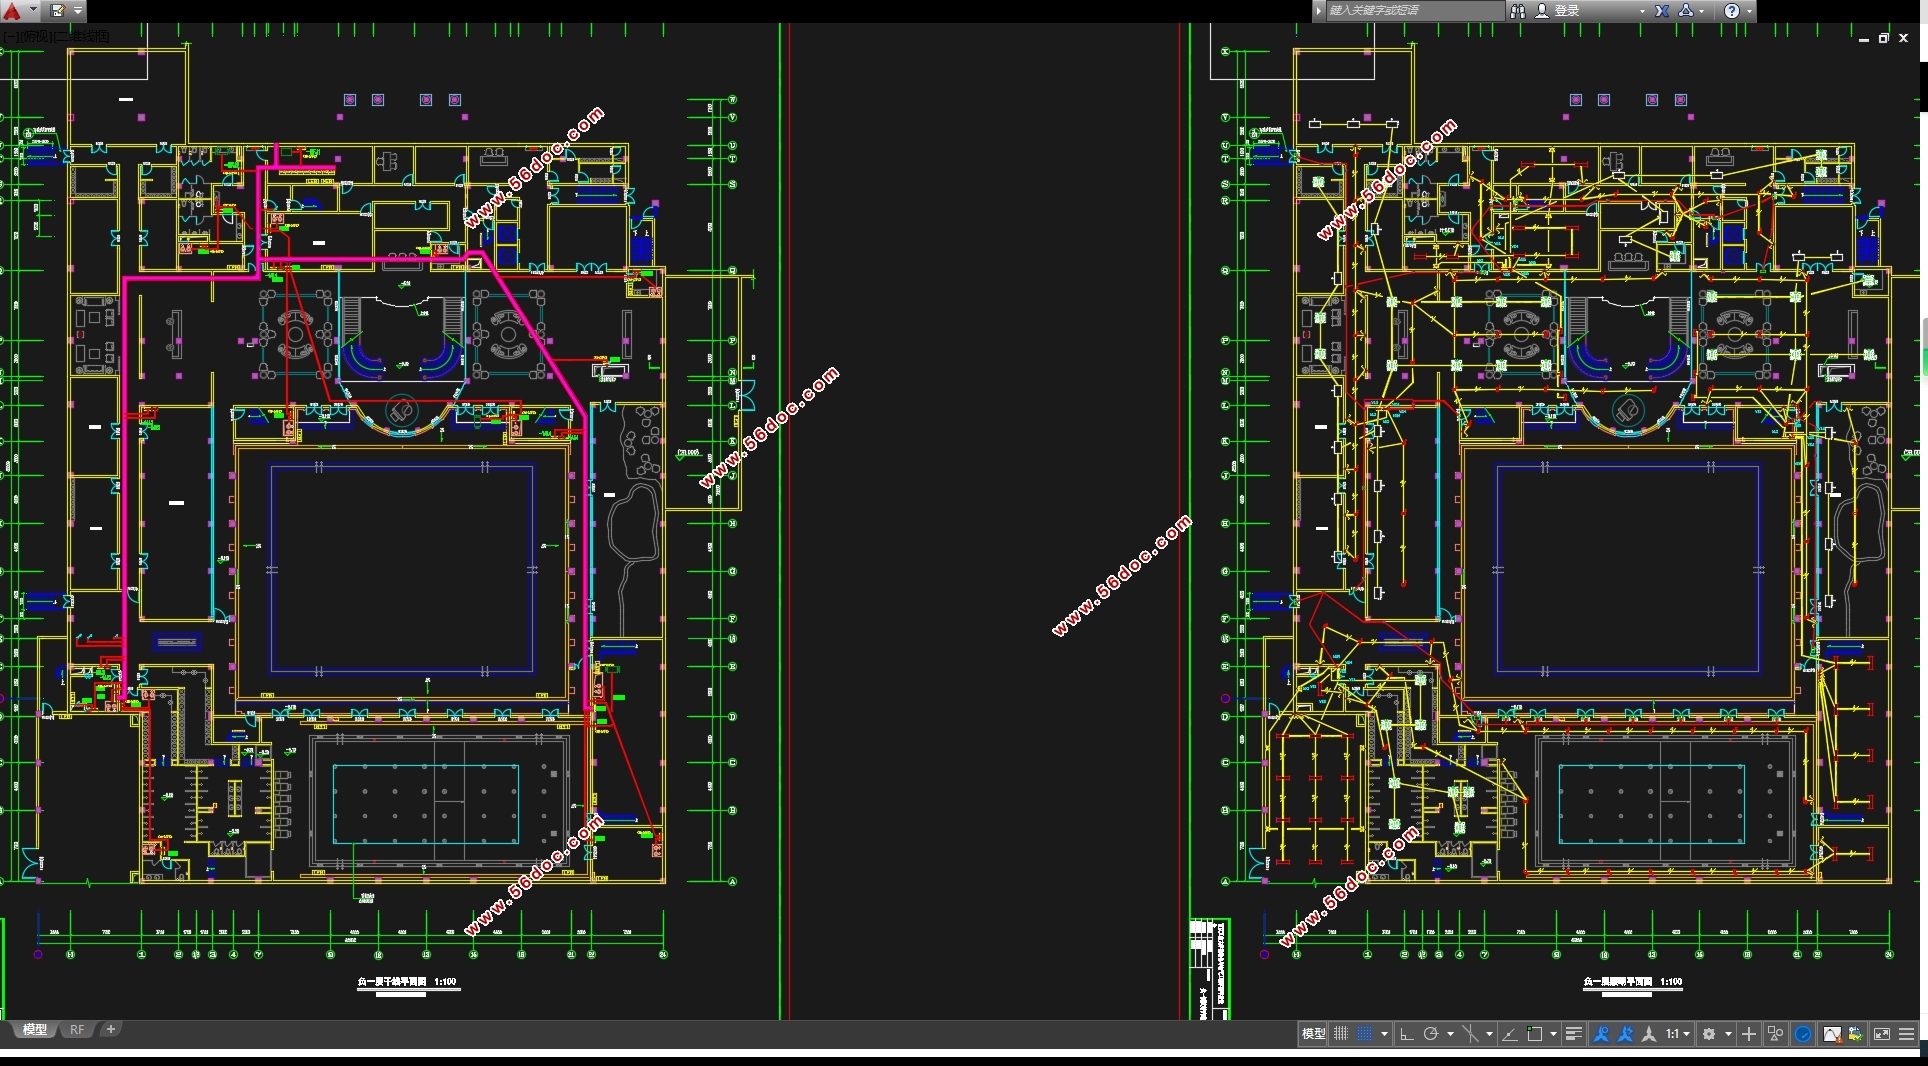
Task: Click the clean screen fullscreen icon
Action: click(1881, 1034)
